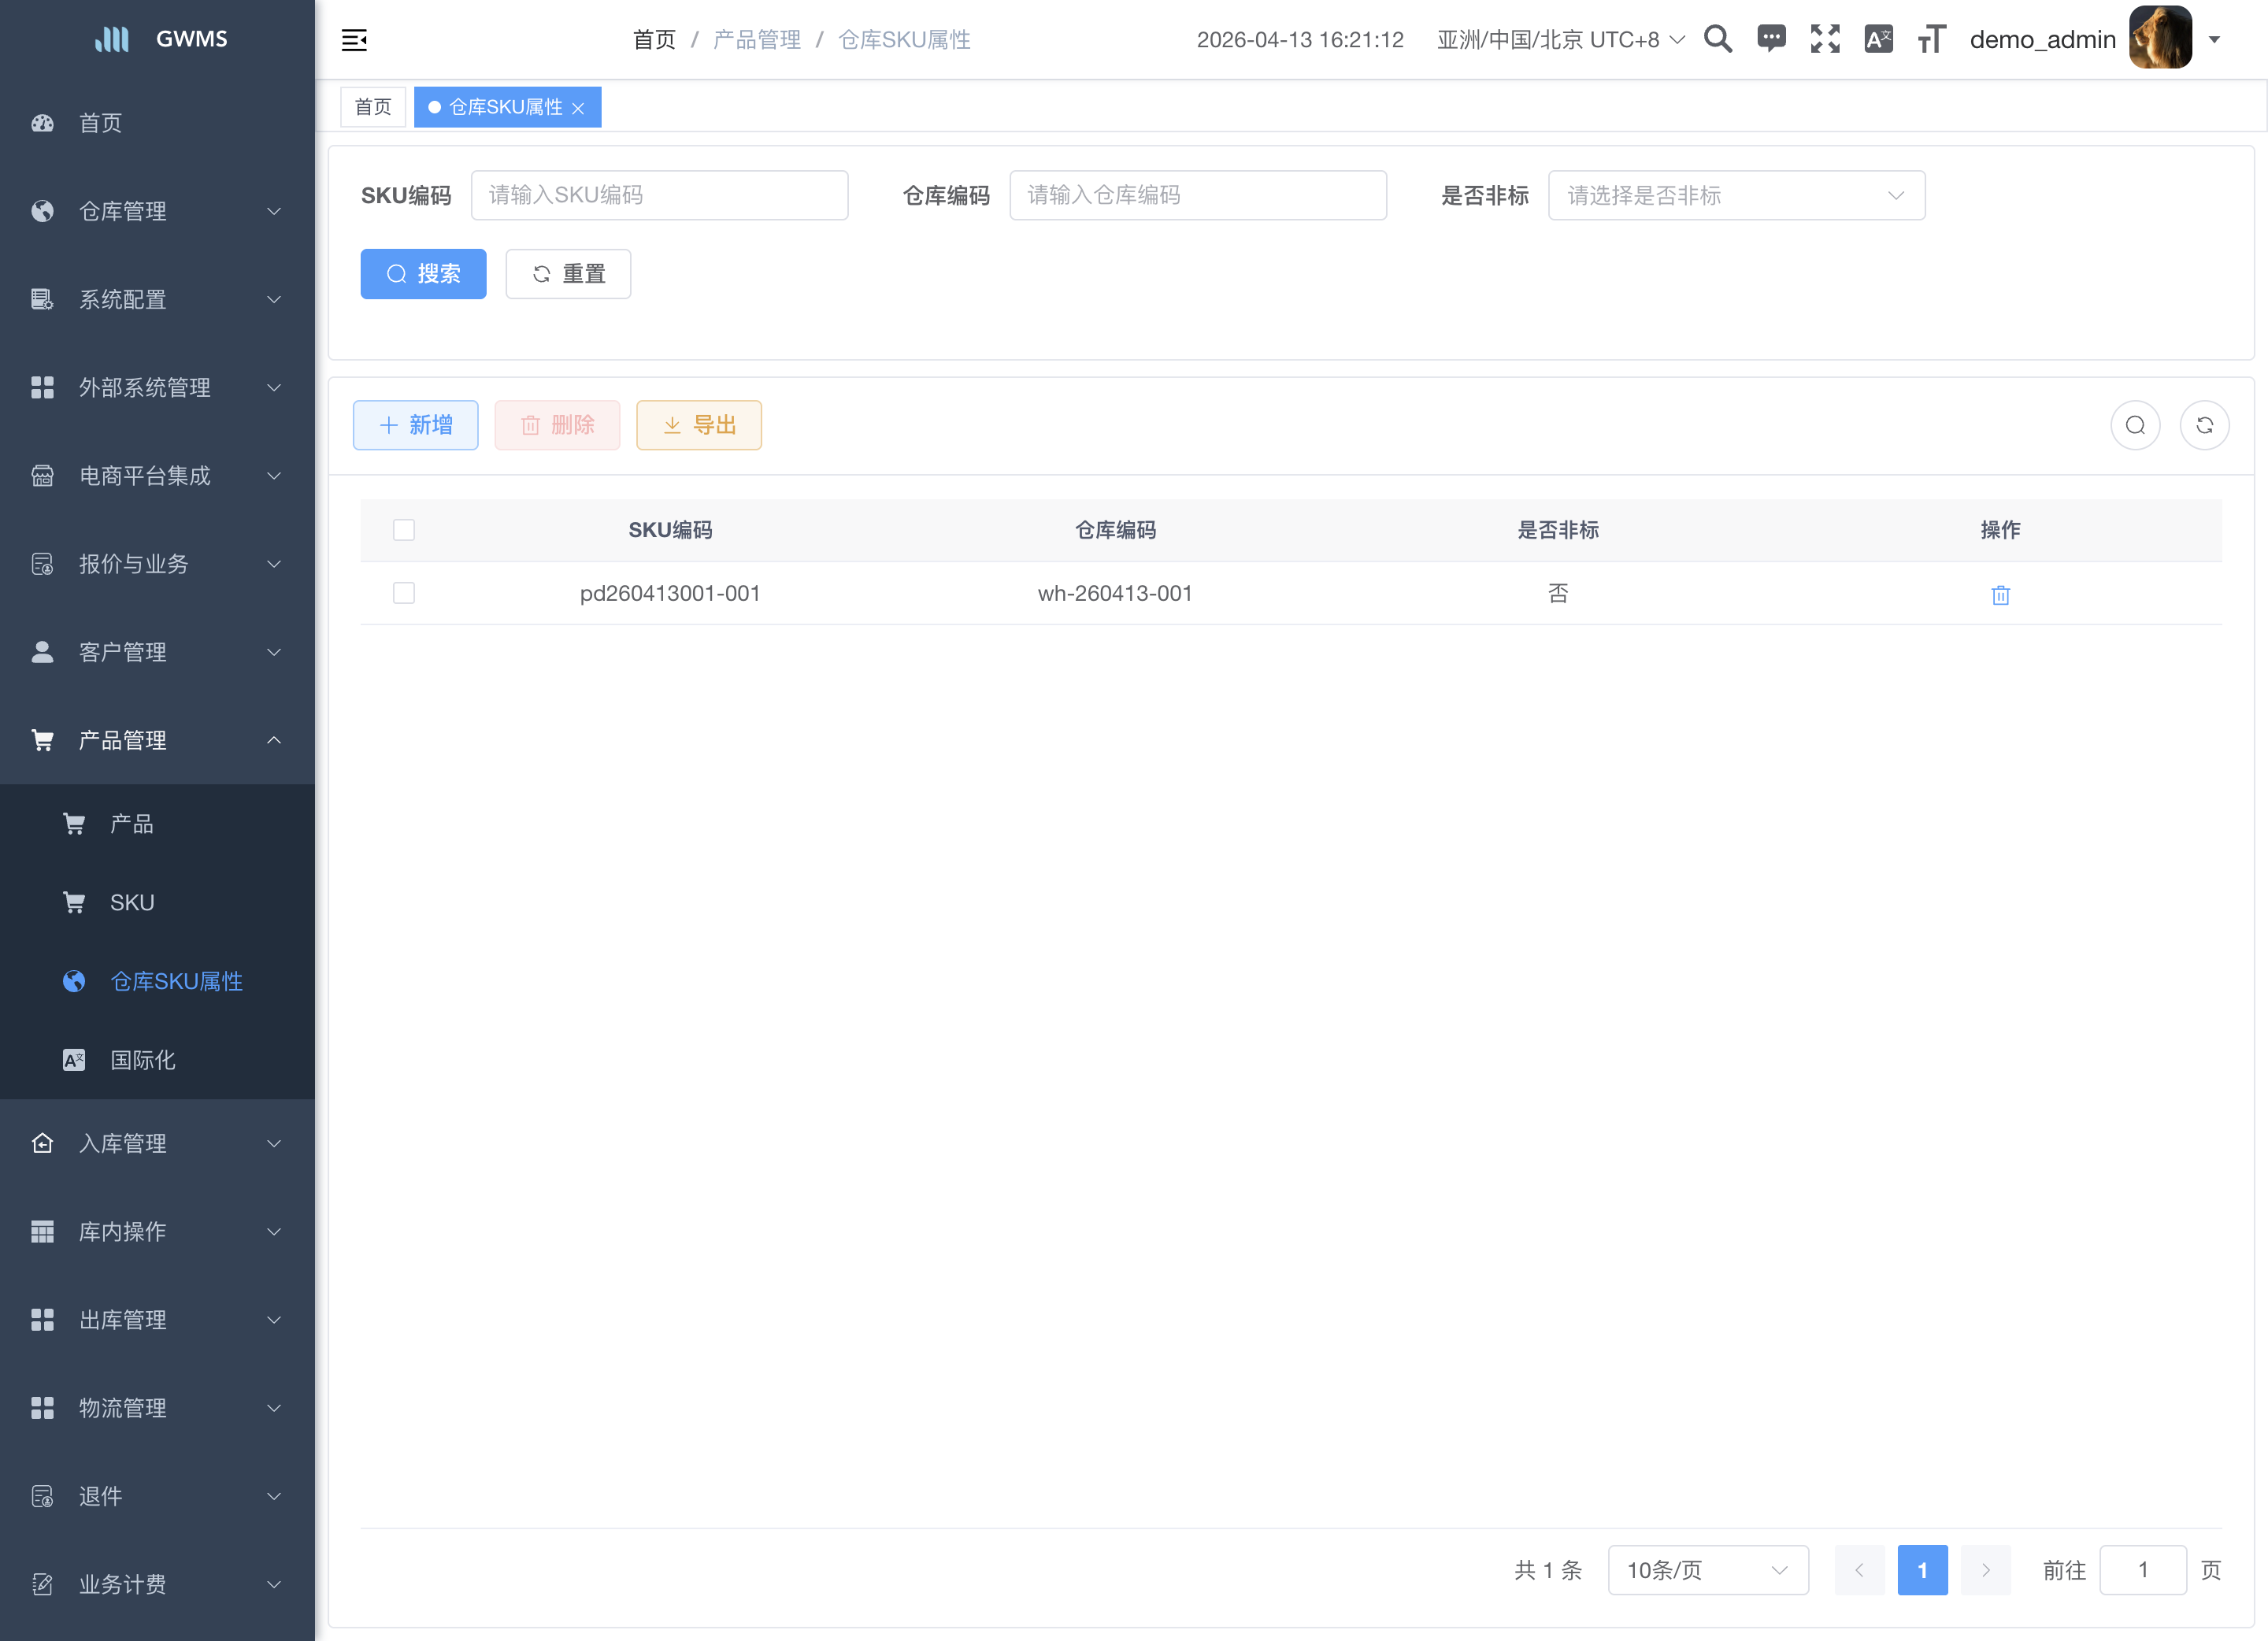Click the 导出 button

click(x=699, y=425)
